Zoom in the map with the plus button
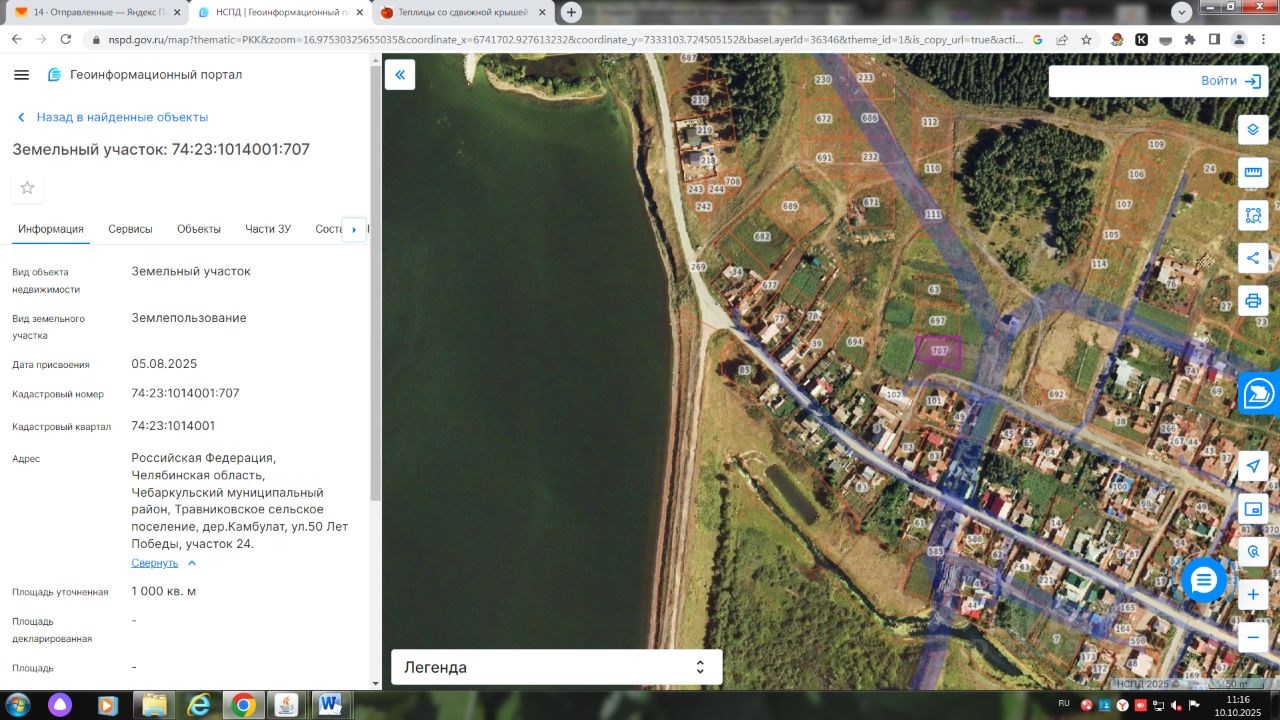 pos(1253,595)
